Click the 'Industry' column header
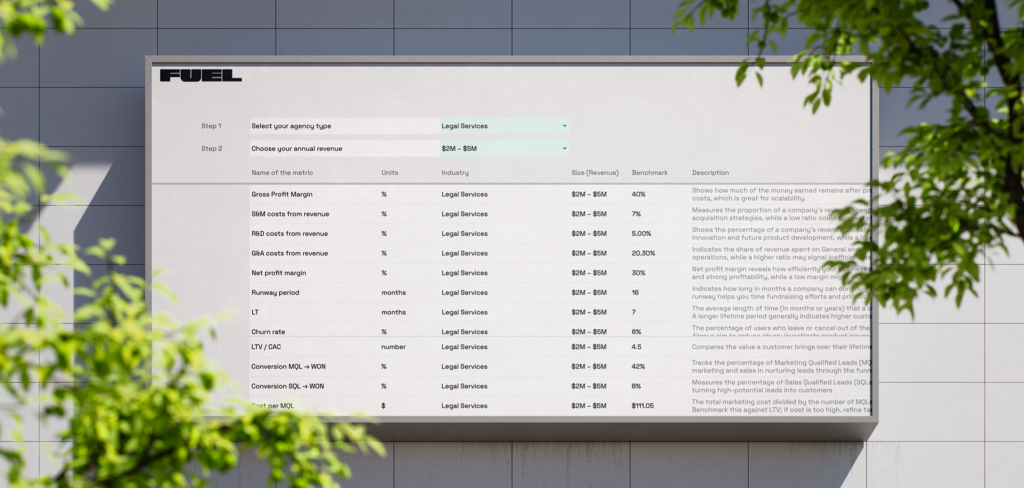Viewport: 1024px width, 488px height. click(x=455, y=173)
